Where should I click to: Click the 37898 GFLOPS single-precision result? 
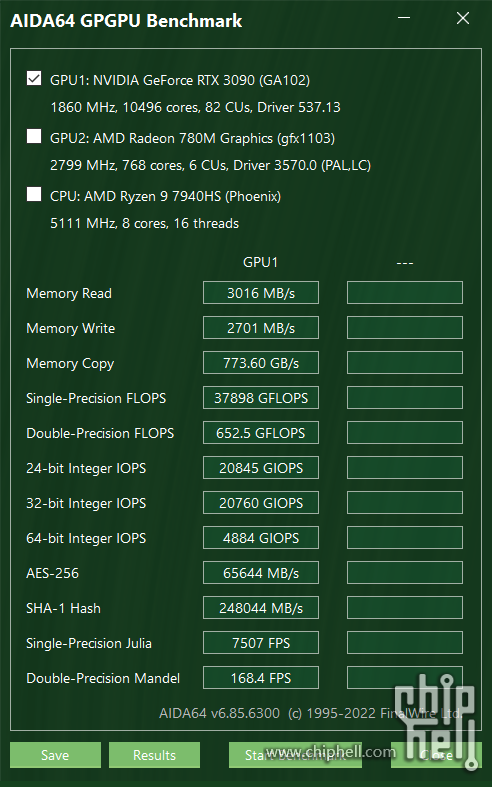pos(261,398)
